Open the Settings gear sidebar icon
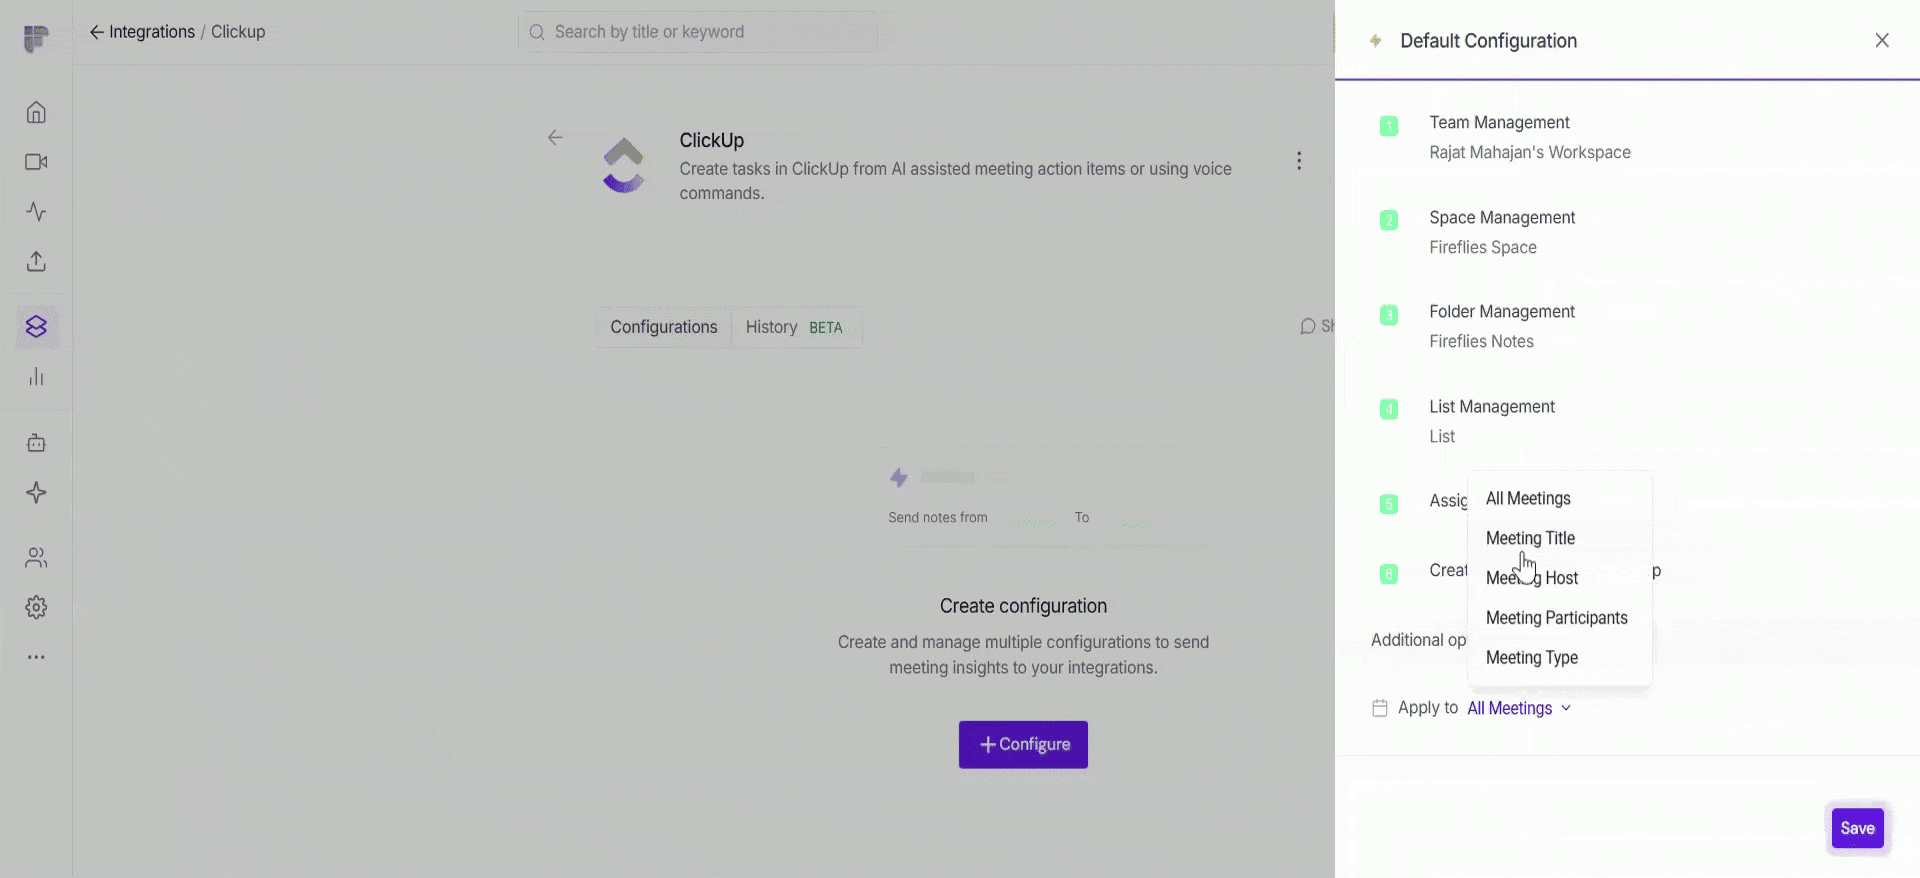Viewport: 1920px width, 878px height. tap(36, 607)
